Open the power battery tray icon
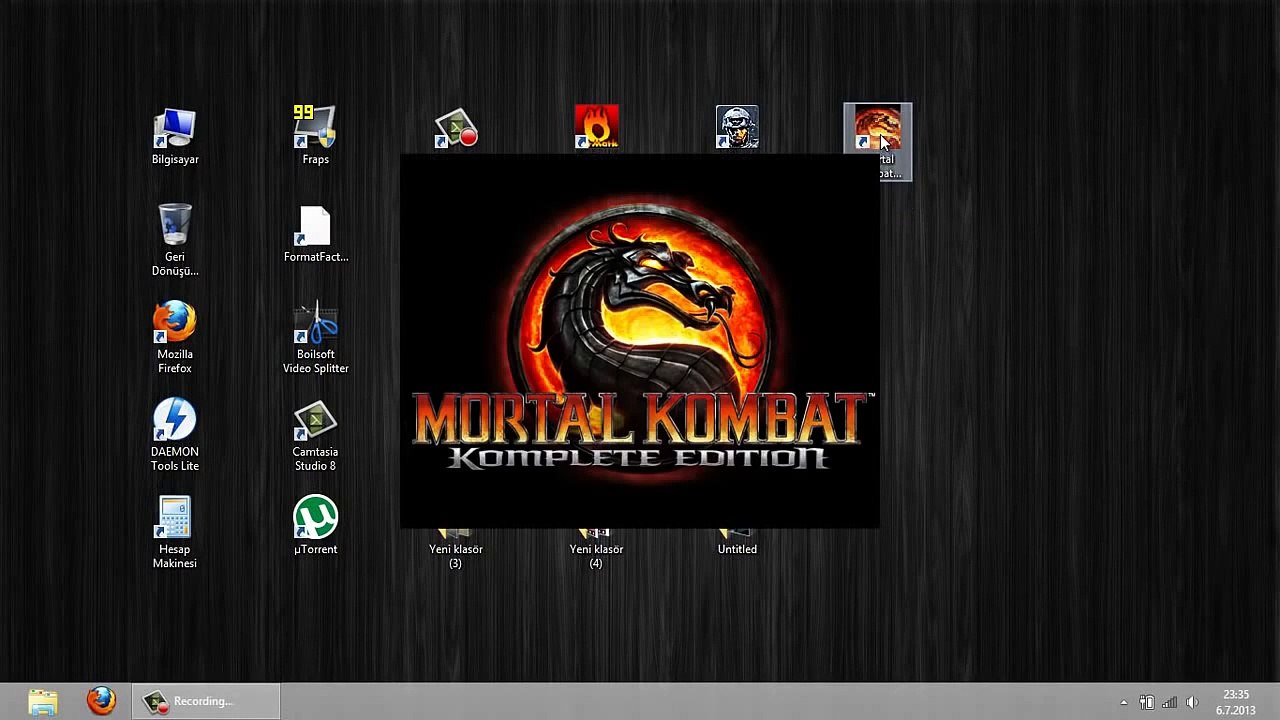Image resolution: width=1280 pixels, height=720 pixels. (1147, 702)
